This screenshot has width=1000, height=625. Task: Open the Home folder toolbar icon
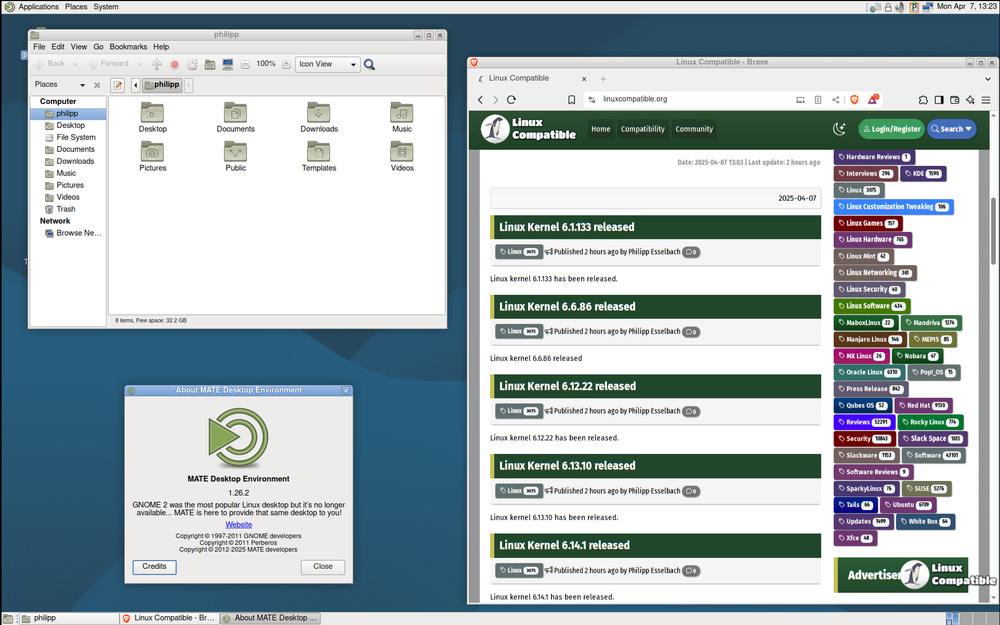(x=210, y=64)
